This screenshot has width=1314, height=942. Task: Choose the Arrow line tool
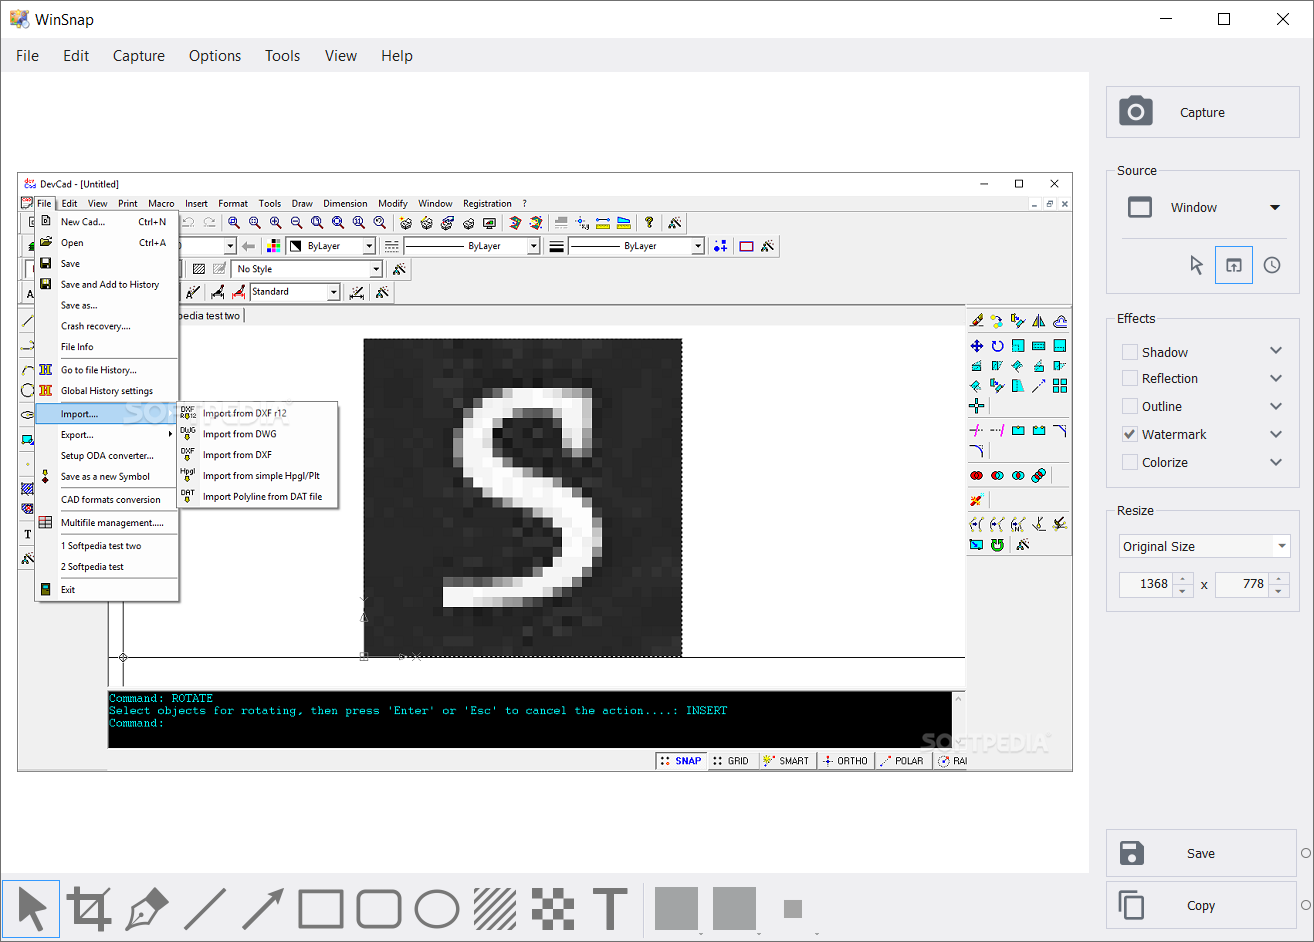point(263,909)
